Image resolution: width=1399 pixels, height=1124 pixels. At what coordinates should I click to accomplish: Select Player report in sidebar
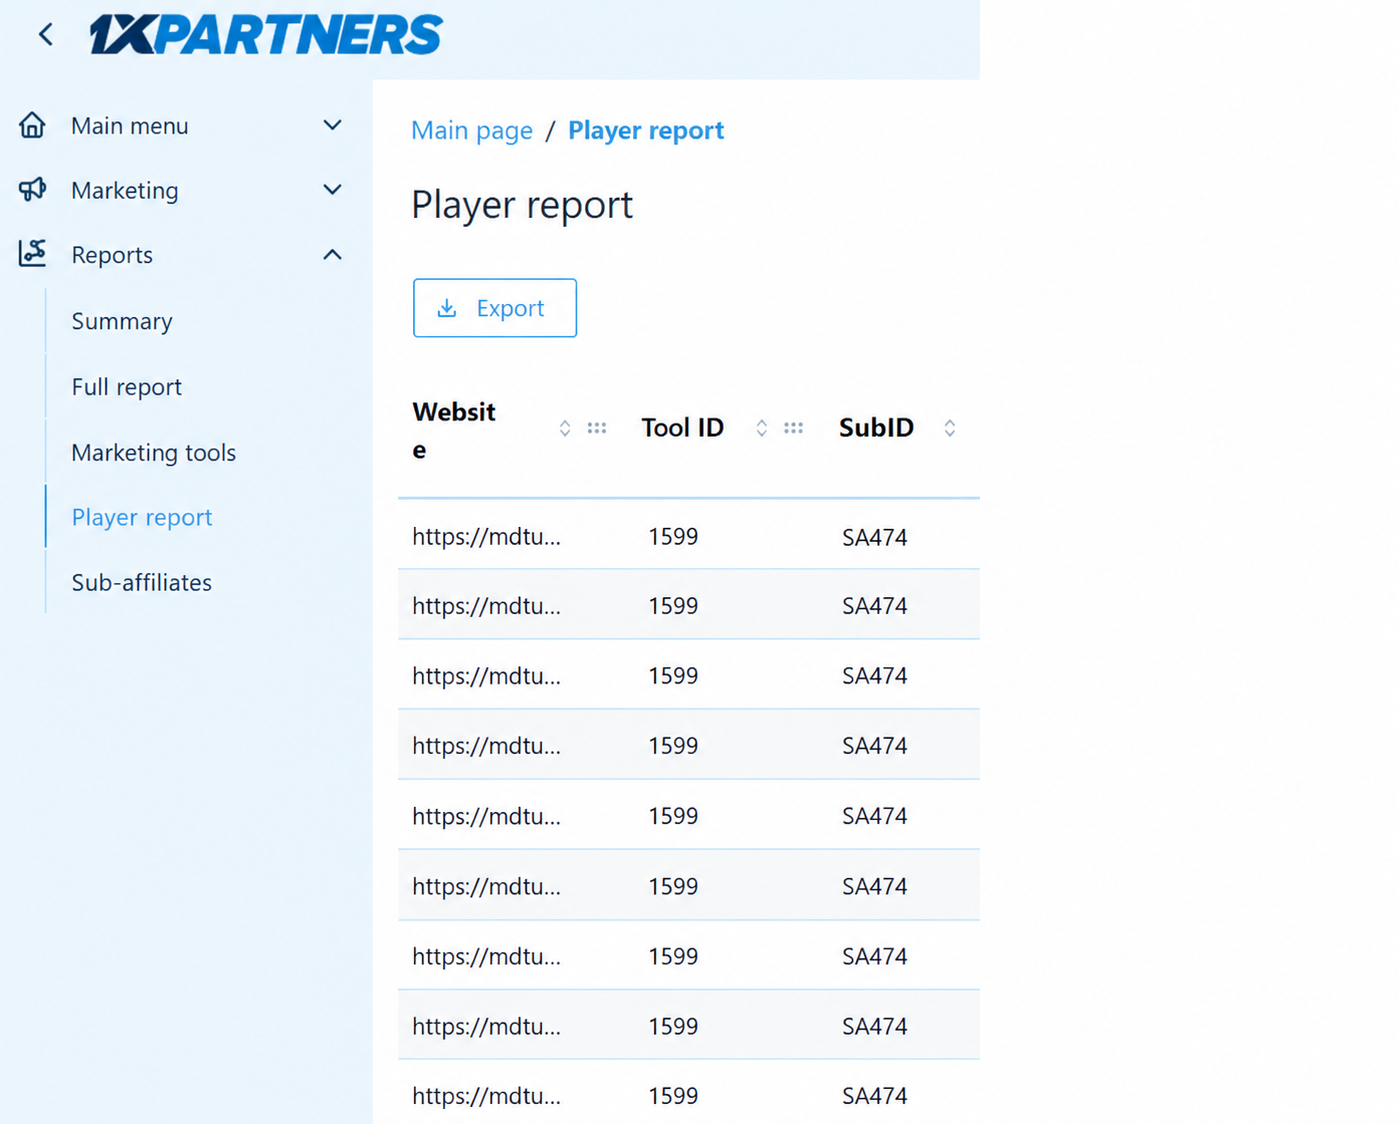[142, 517]
